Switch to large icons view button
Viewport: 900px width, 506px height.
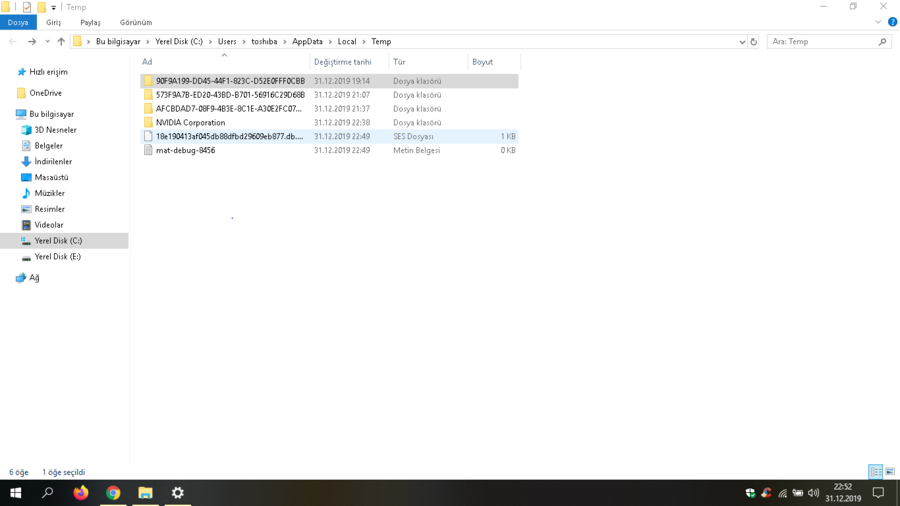(x=890, y=472)
